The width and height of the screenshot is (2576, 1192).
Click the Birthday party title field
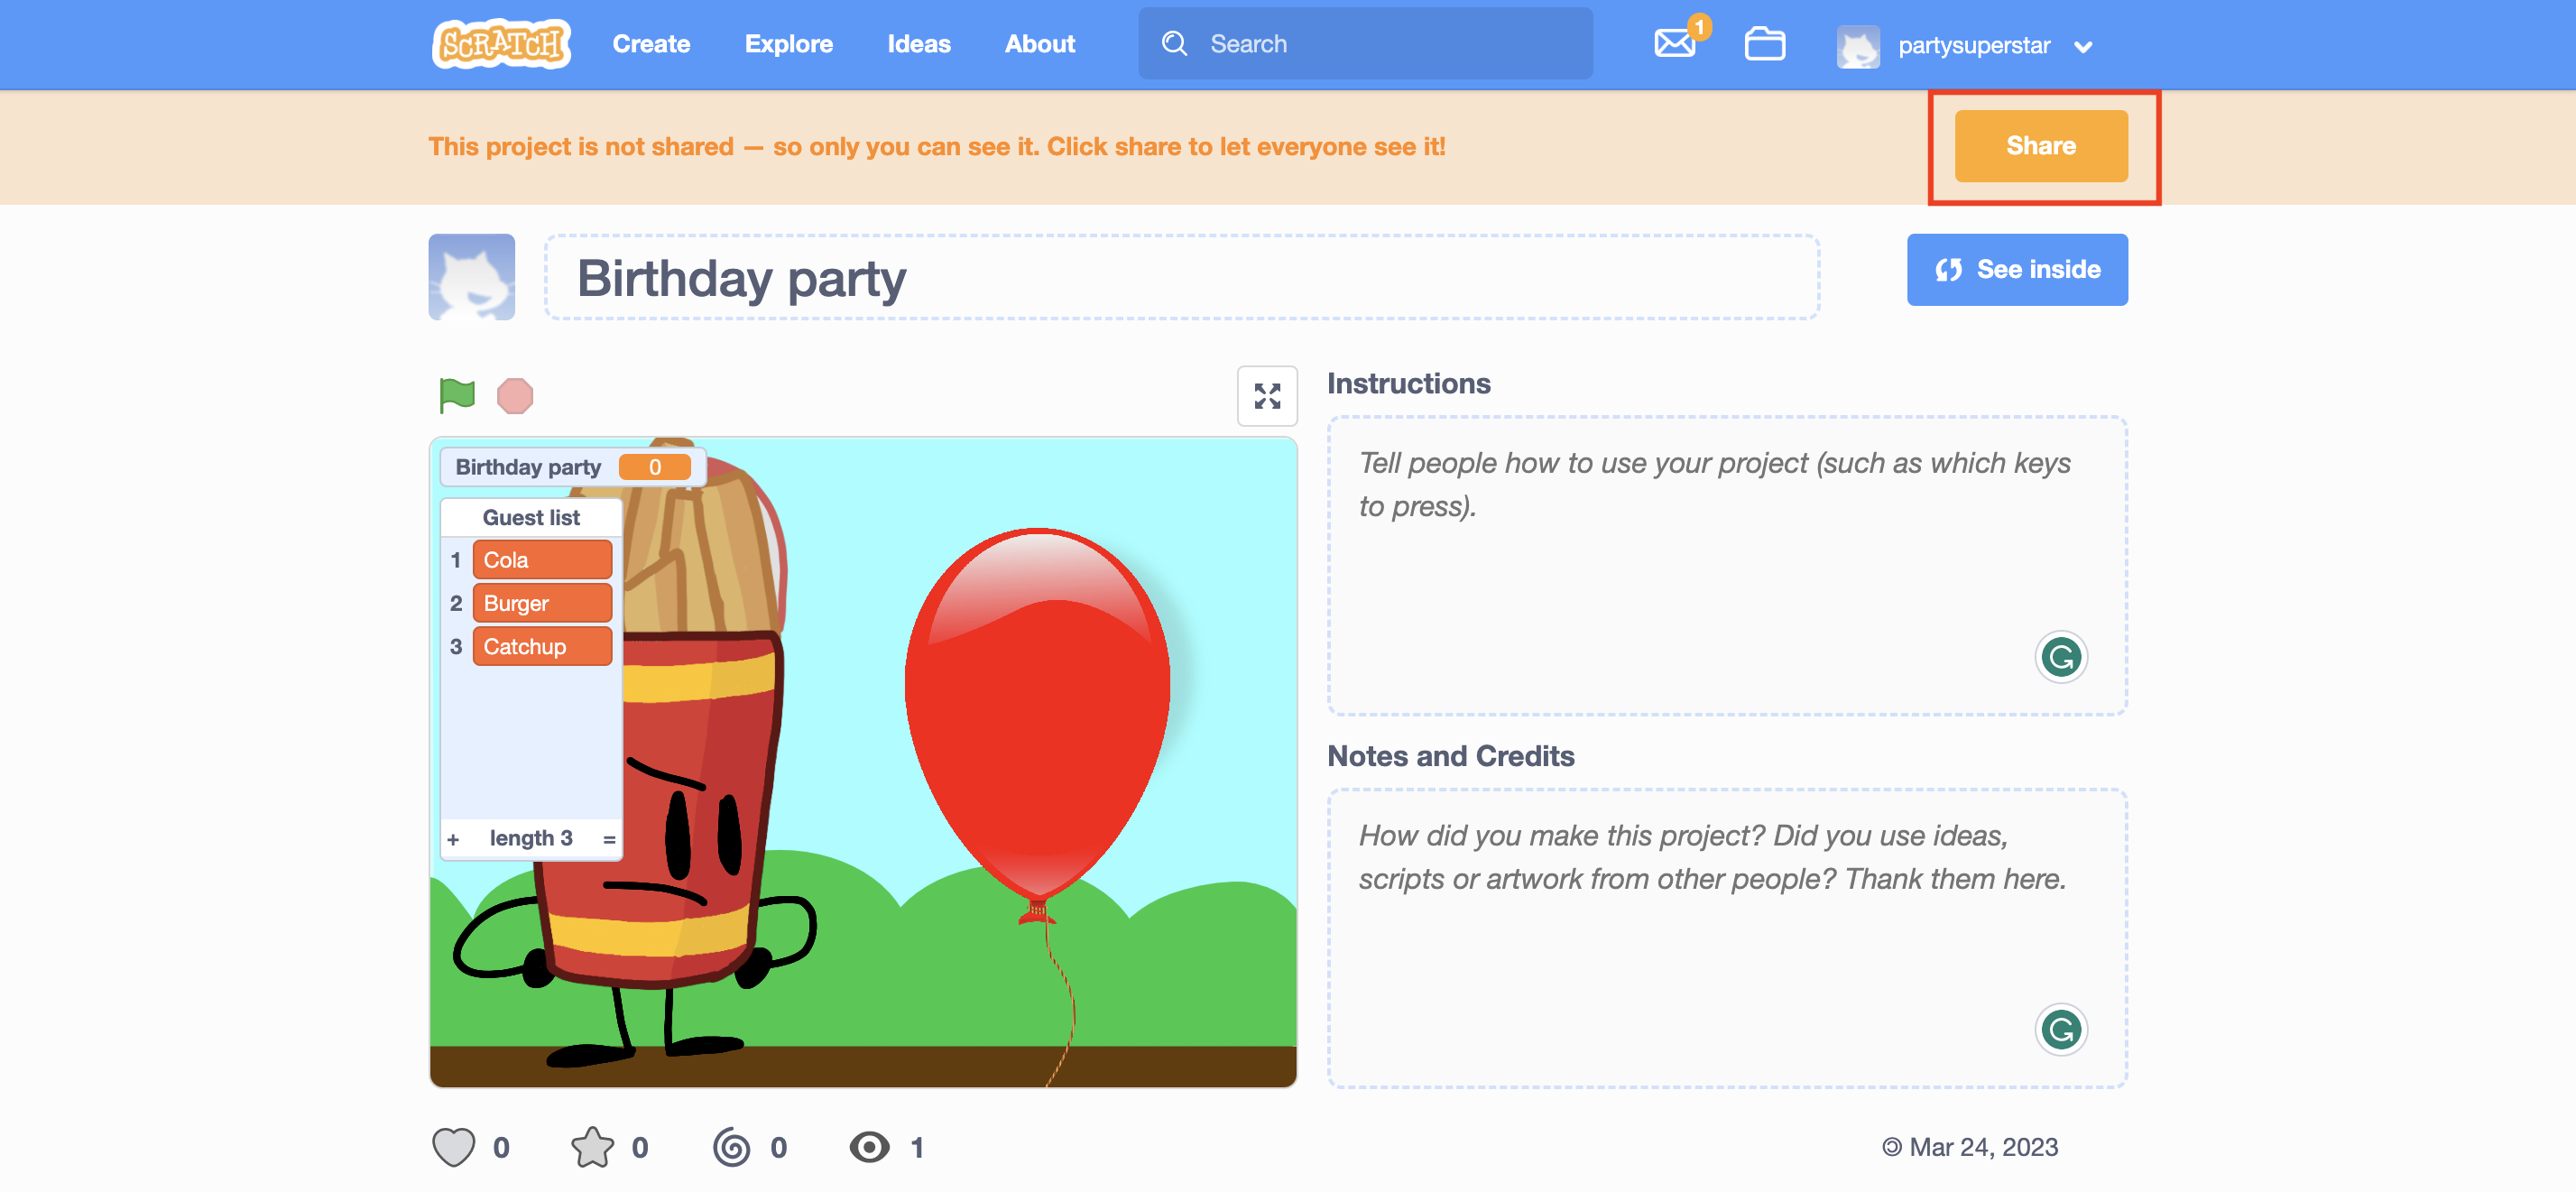[x=1180, y=278]
